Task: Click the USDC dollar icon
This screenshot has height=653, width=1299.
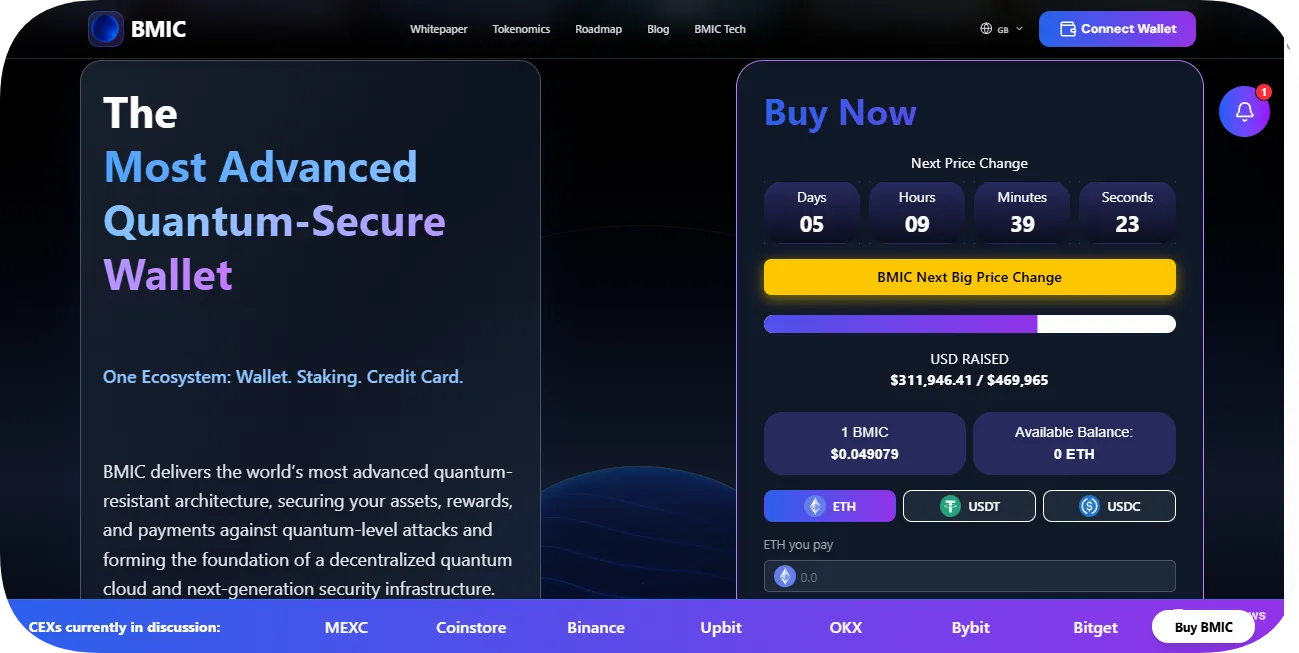Action: (1087, 506)
